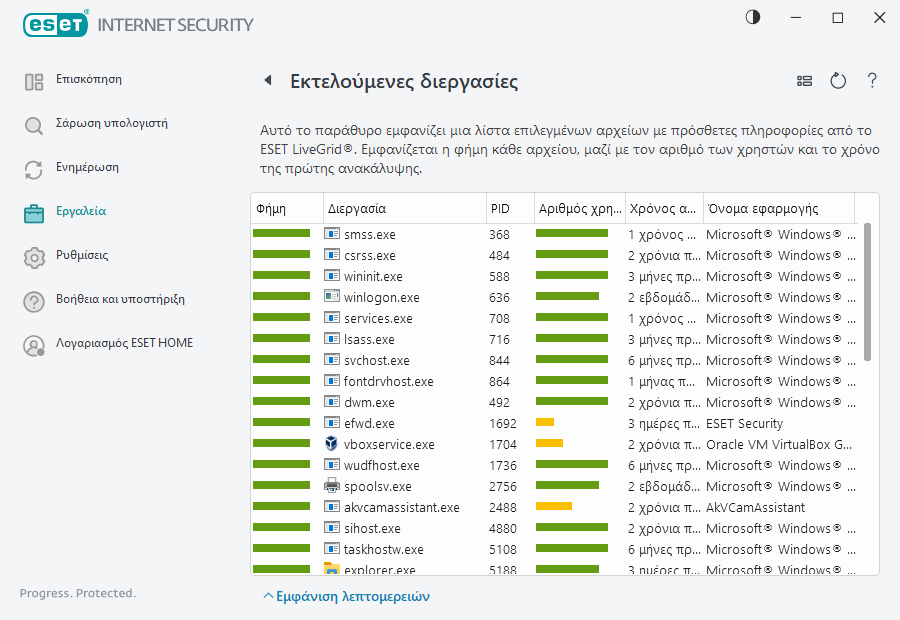Select the vboxservice.exe process row
Screen dimensions: 900x620
pos(389,444)
